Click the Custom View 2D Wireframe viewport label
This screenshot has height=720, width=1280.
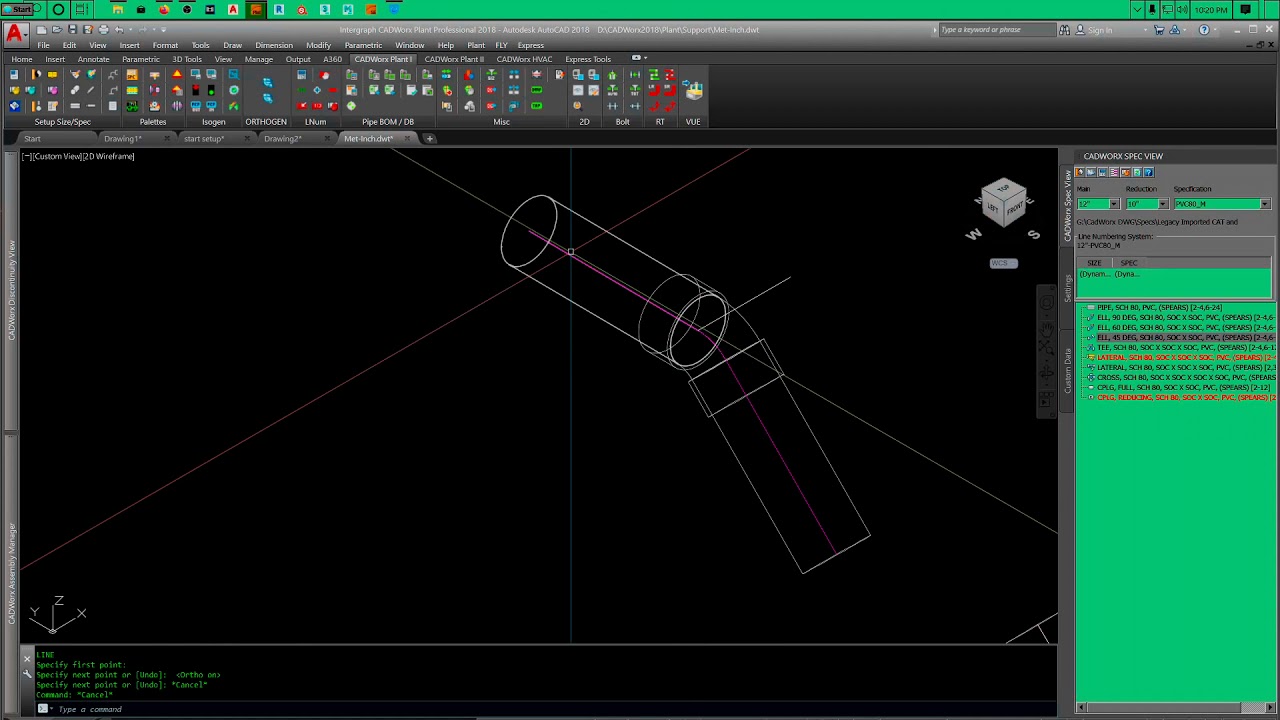(78, 156)
